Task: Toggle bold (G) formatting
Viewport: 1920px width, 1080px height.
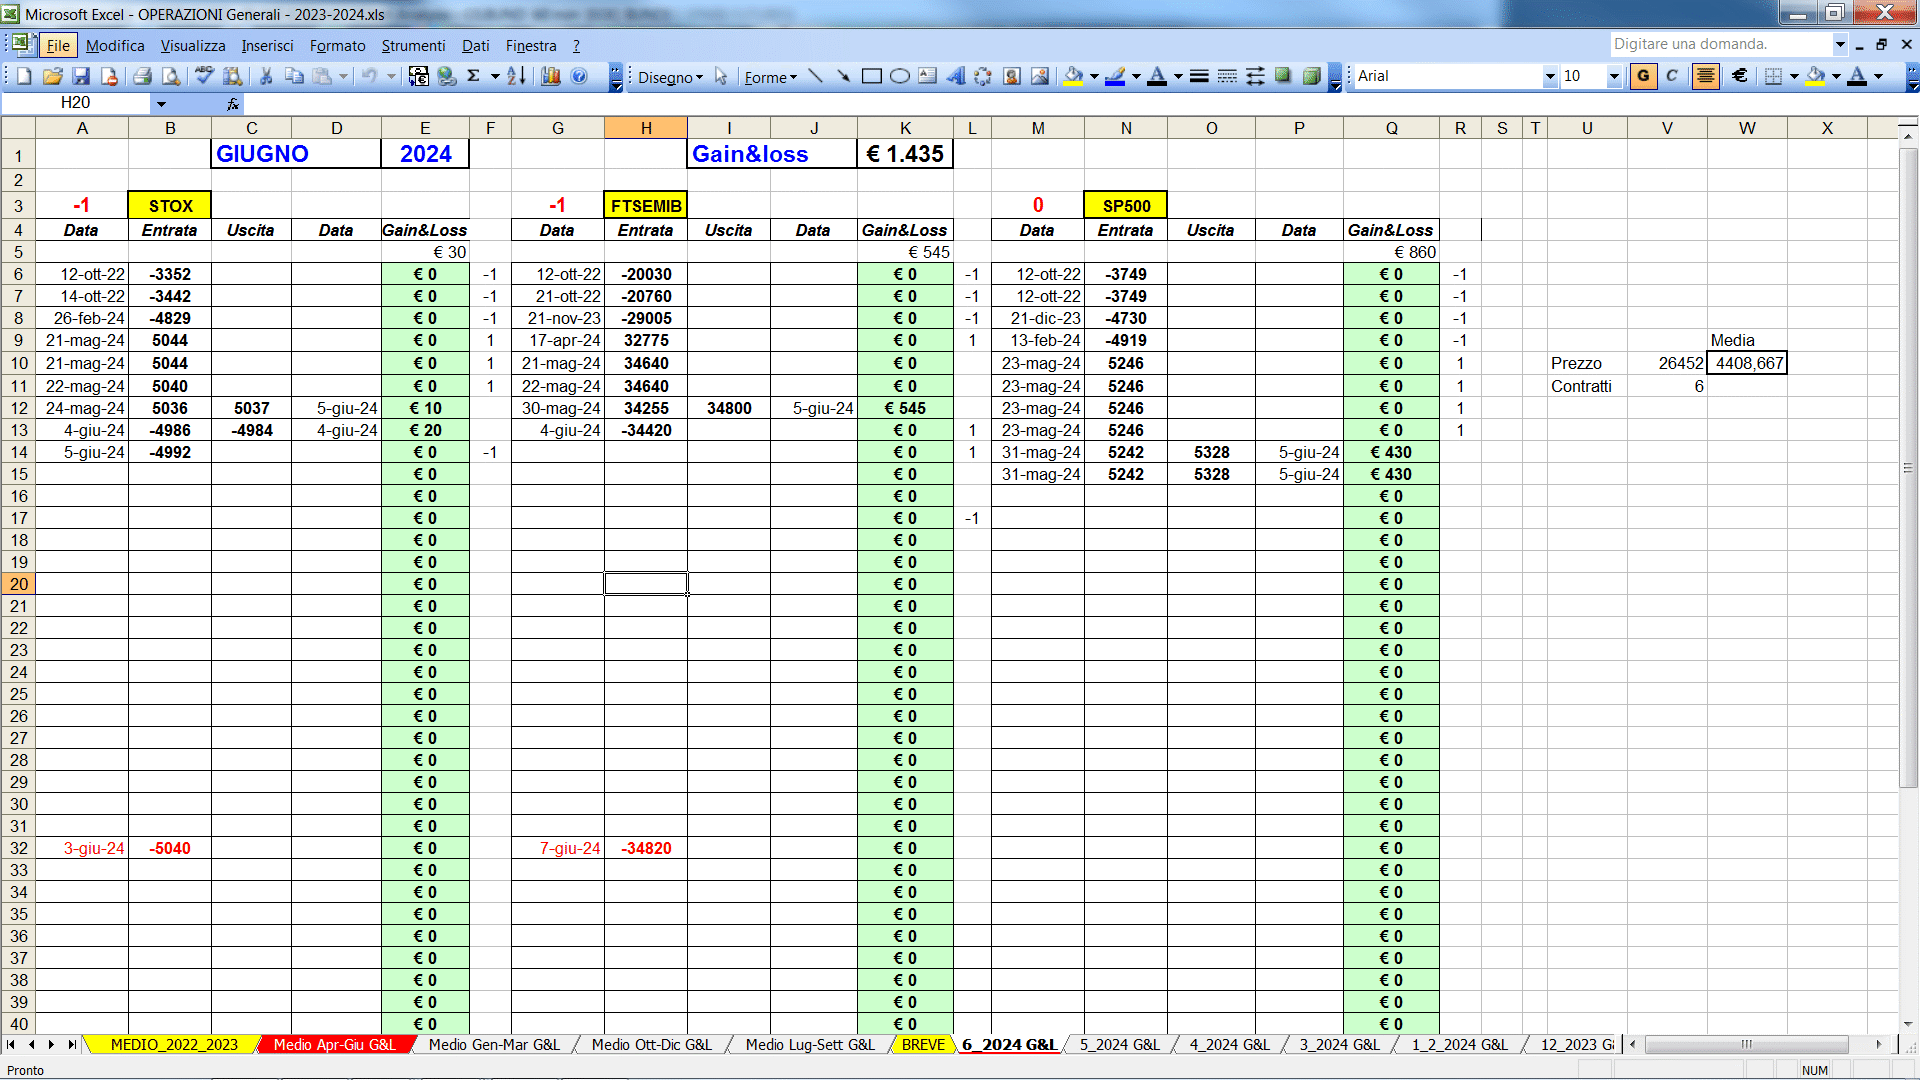Action: pyautogui.click(x=1643, y=76)
